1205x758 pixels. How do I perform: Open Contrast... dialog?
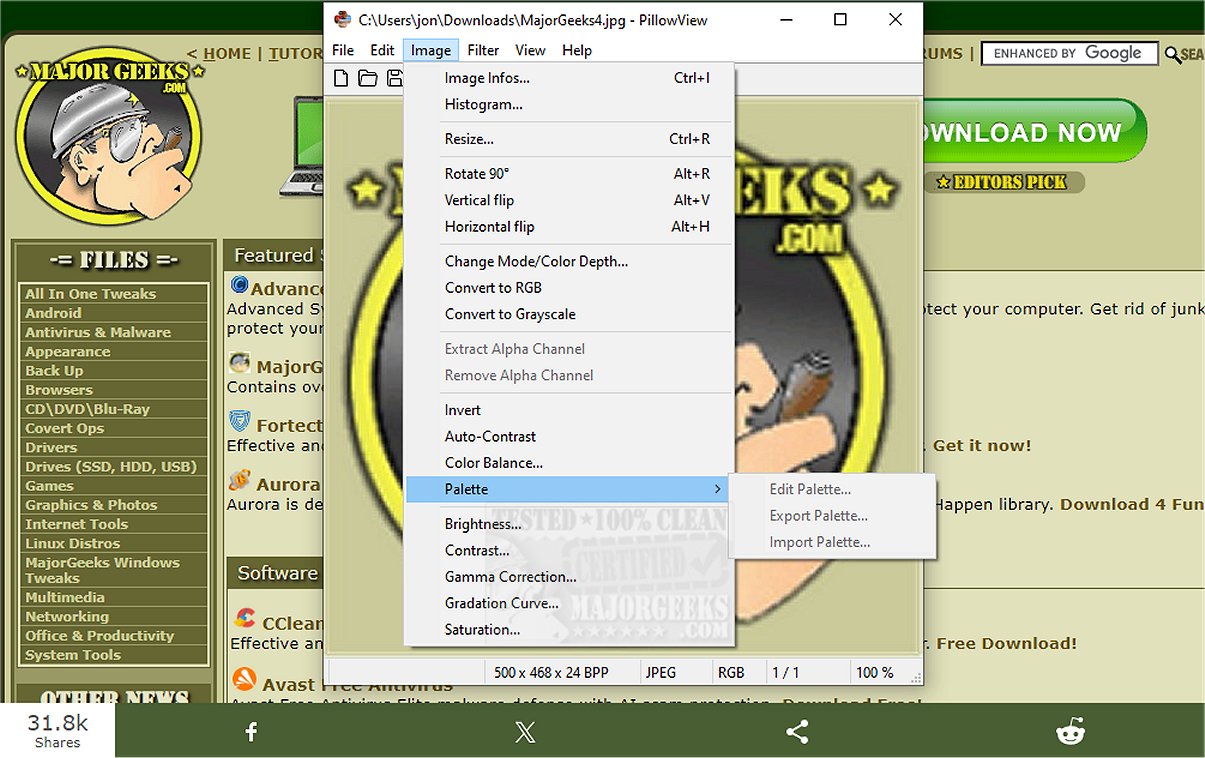(569, 550)
